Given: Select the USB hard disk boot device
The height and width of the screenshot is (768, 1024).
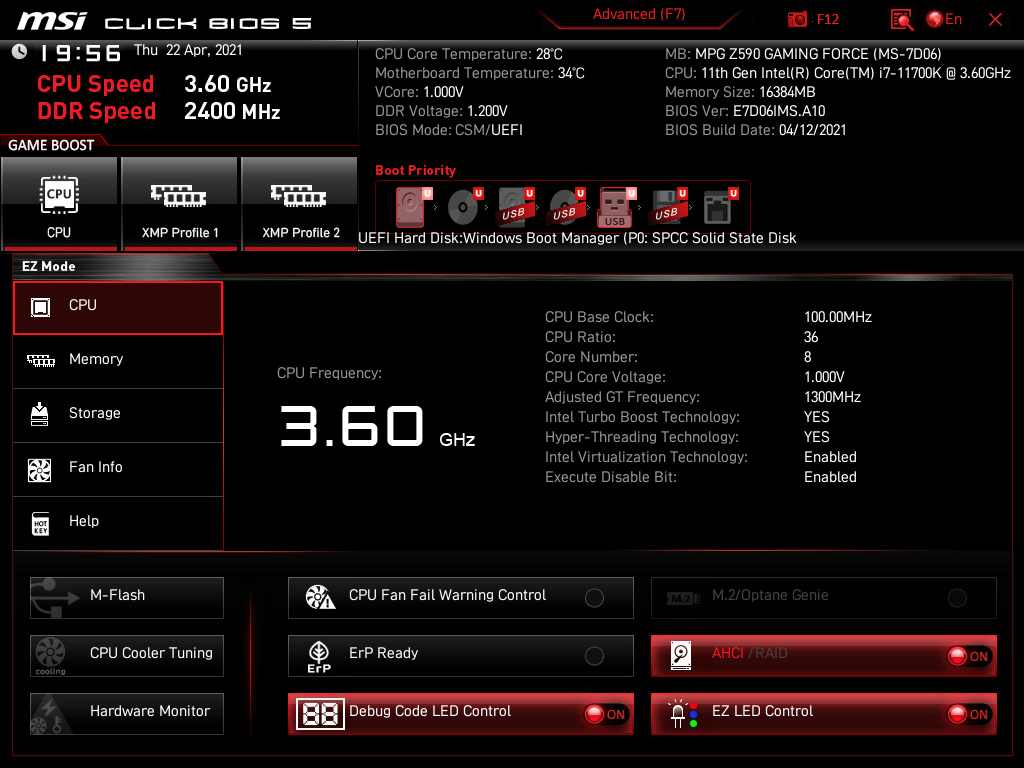Looking at the screenshot, I should pyautogui.click(x=515, y=206).
